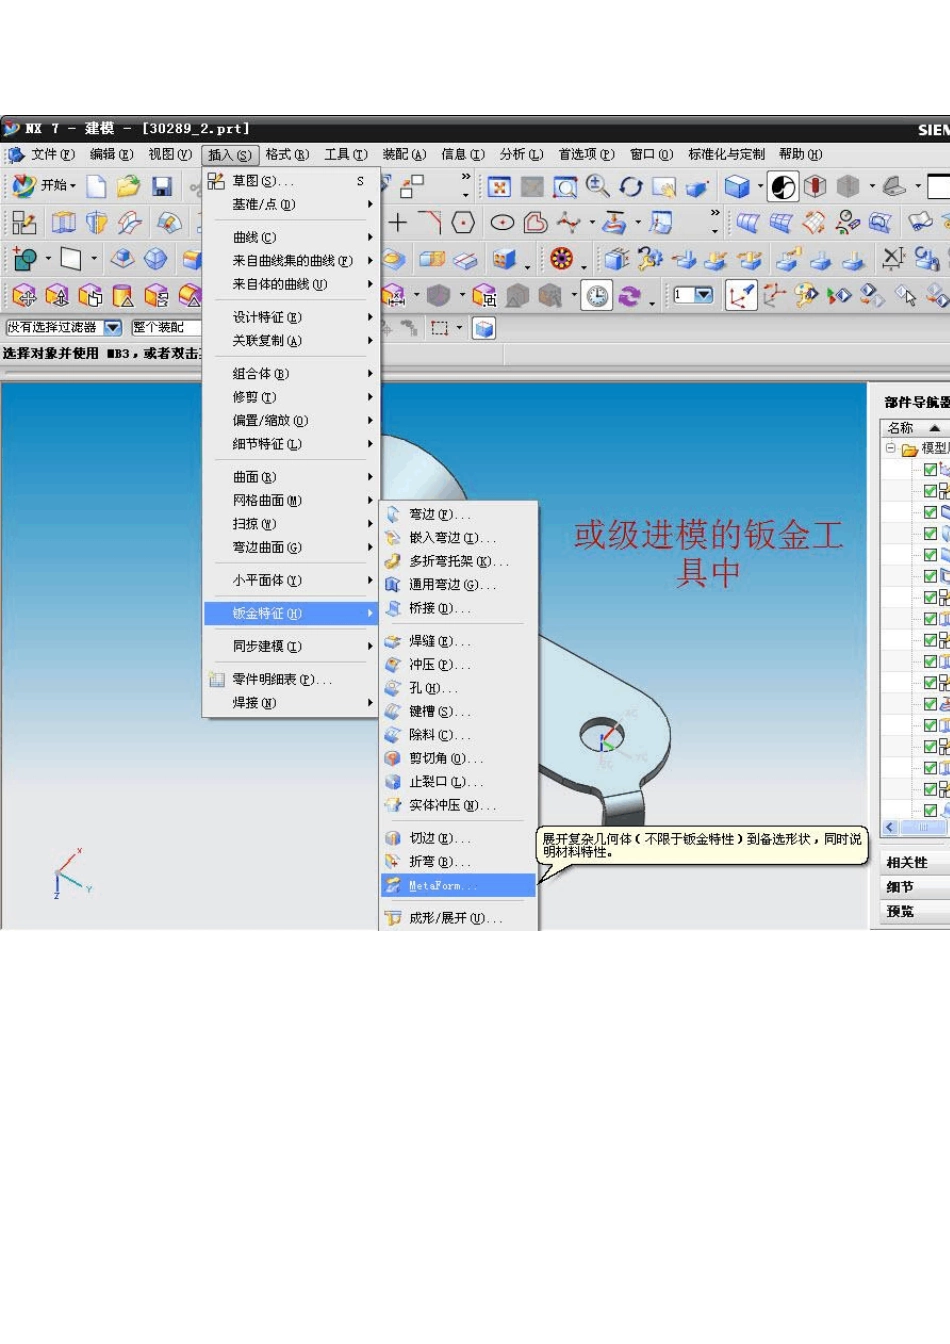
Task: Open the 设计特征 submenu
Action: click(x=291, y=317)
